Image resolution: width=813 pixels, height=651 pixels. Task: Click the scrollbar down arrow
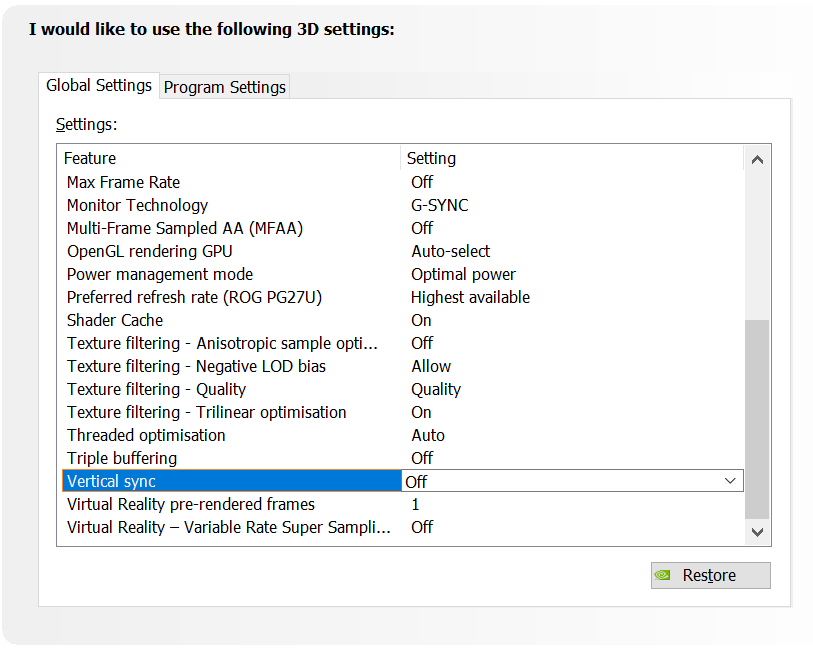pos(757,533)
